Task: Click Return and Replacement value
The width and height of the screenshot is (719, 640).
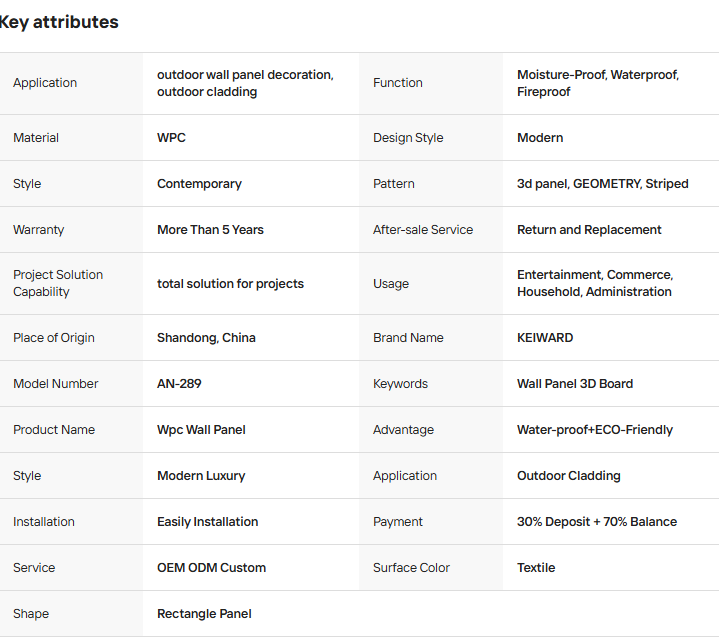Action: click(589, 230)
